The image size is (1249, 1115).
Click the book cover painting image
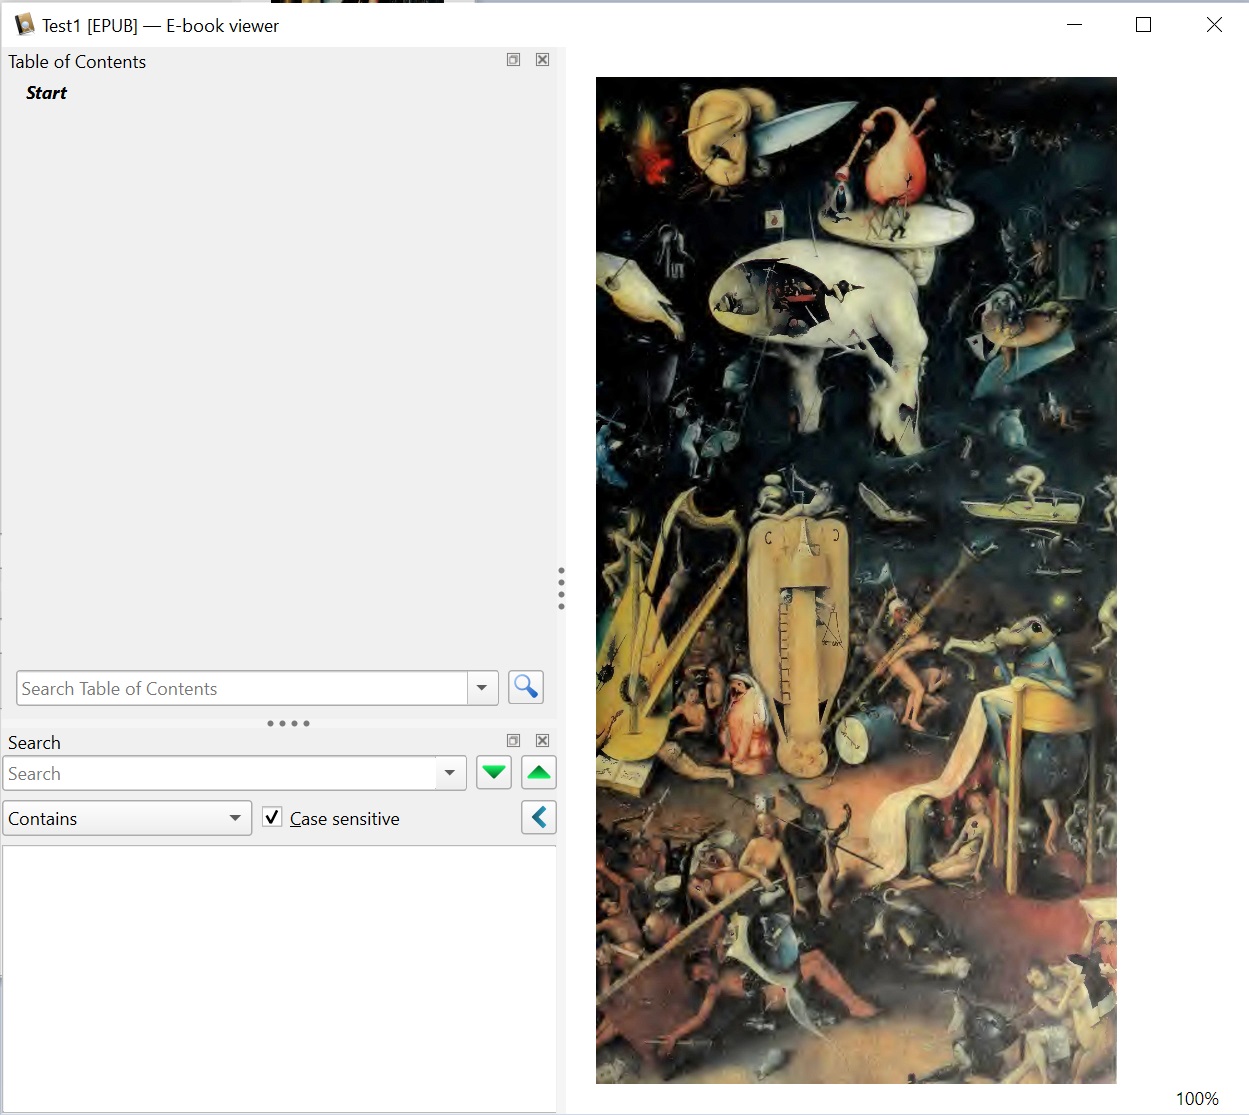point(856,580)
